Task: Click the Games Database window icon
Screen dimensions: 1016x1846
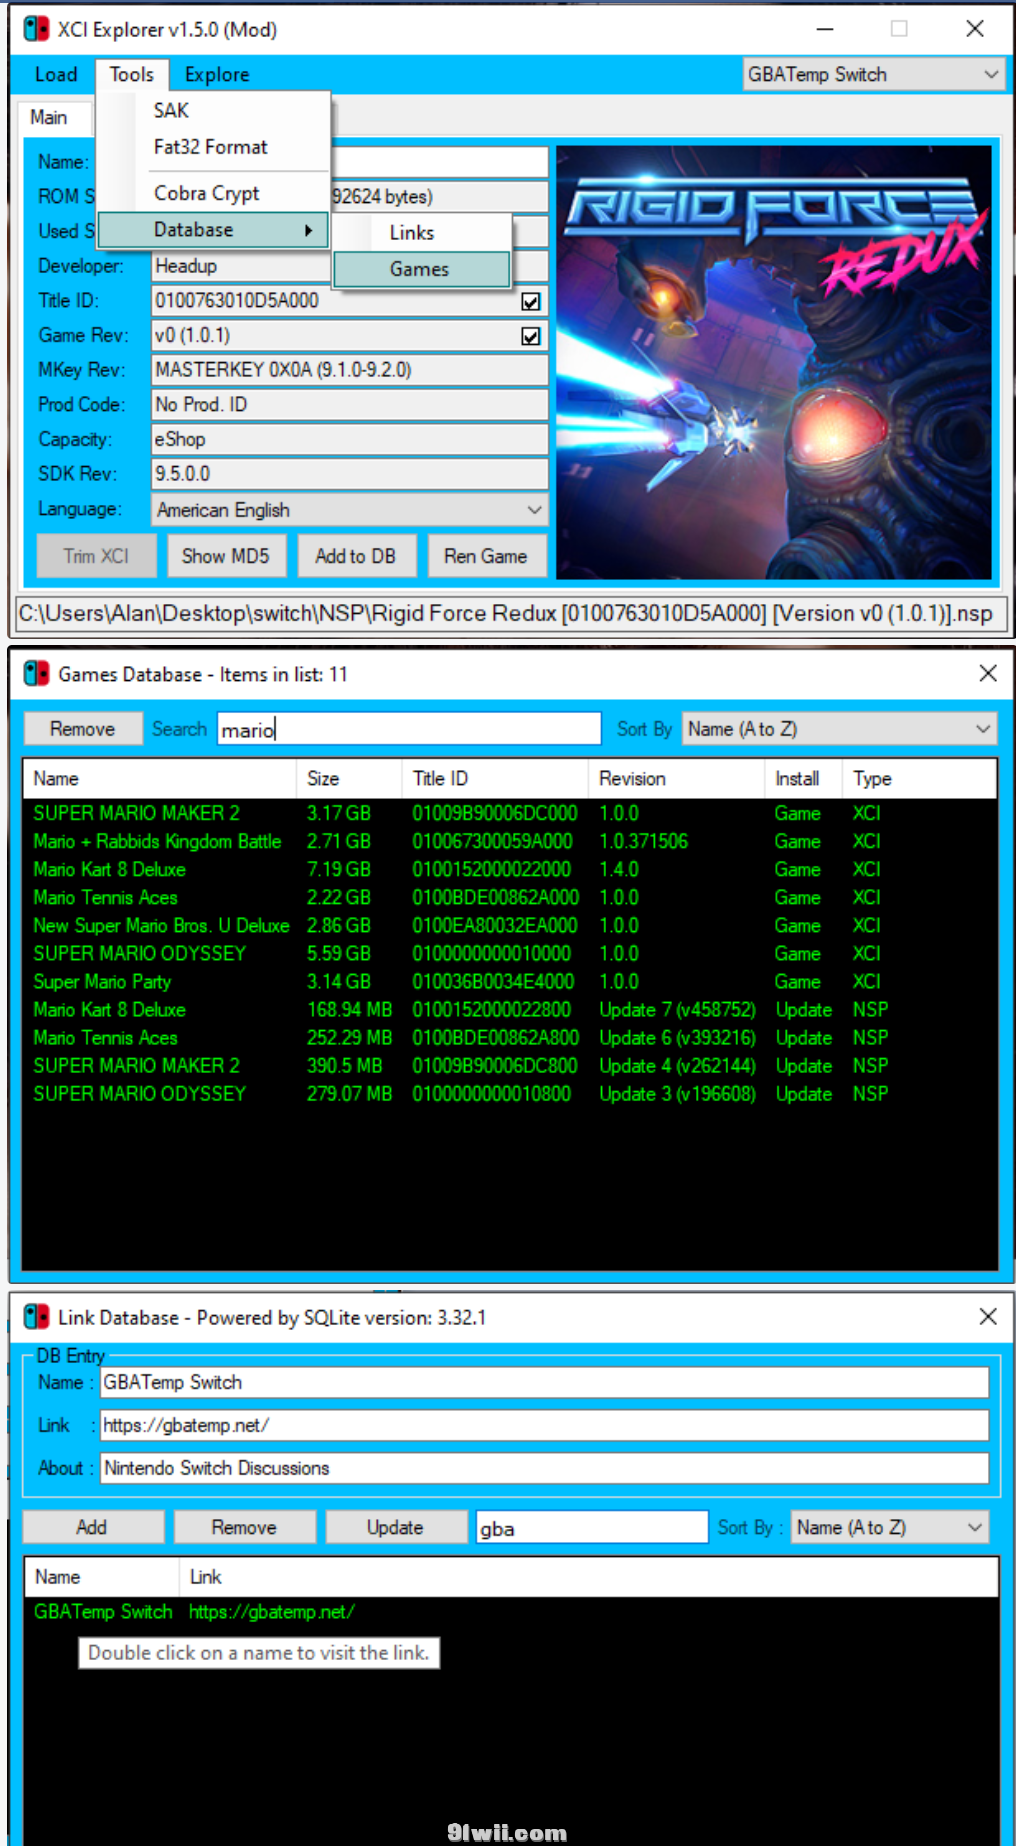Action: (36, 674)
